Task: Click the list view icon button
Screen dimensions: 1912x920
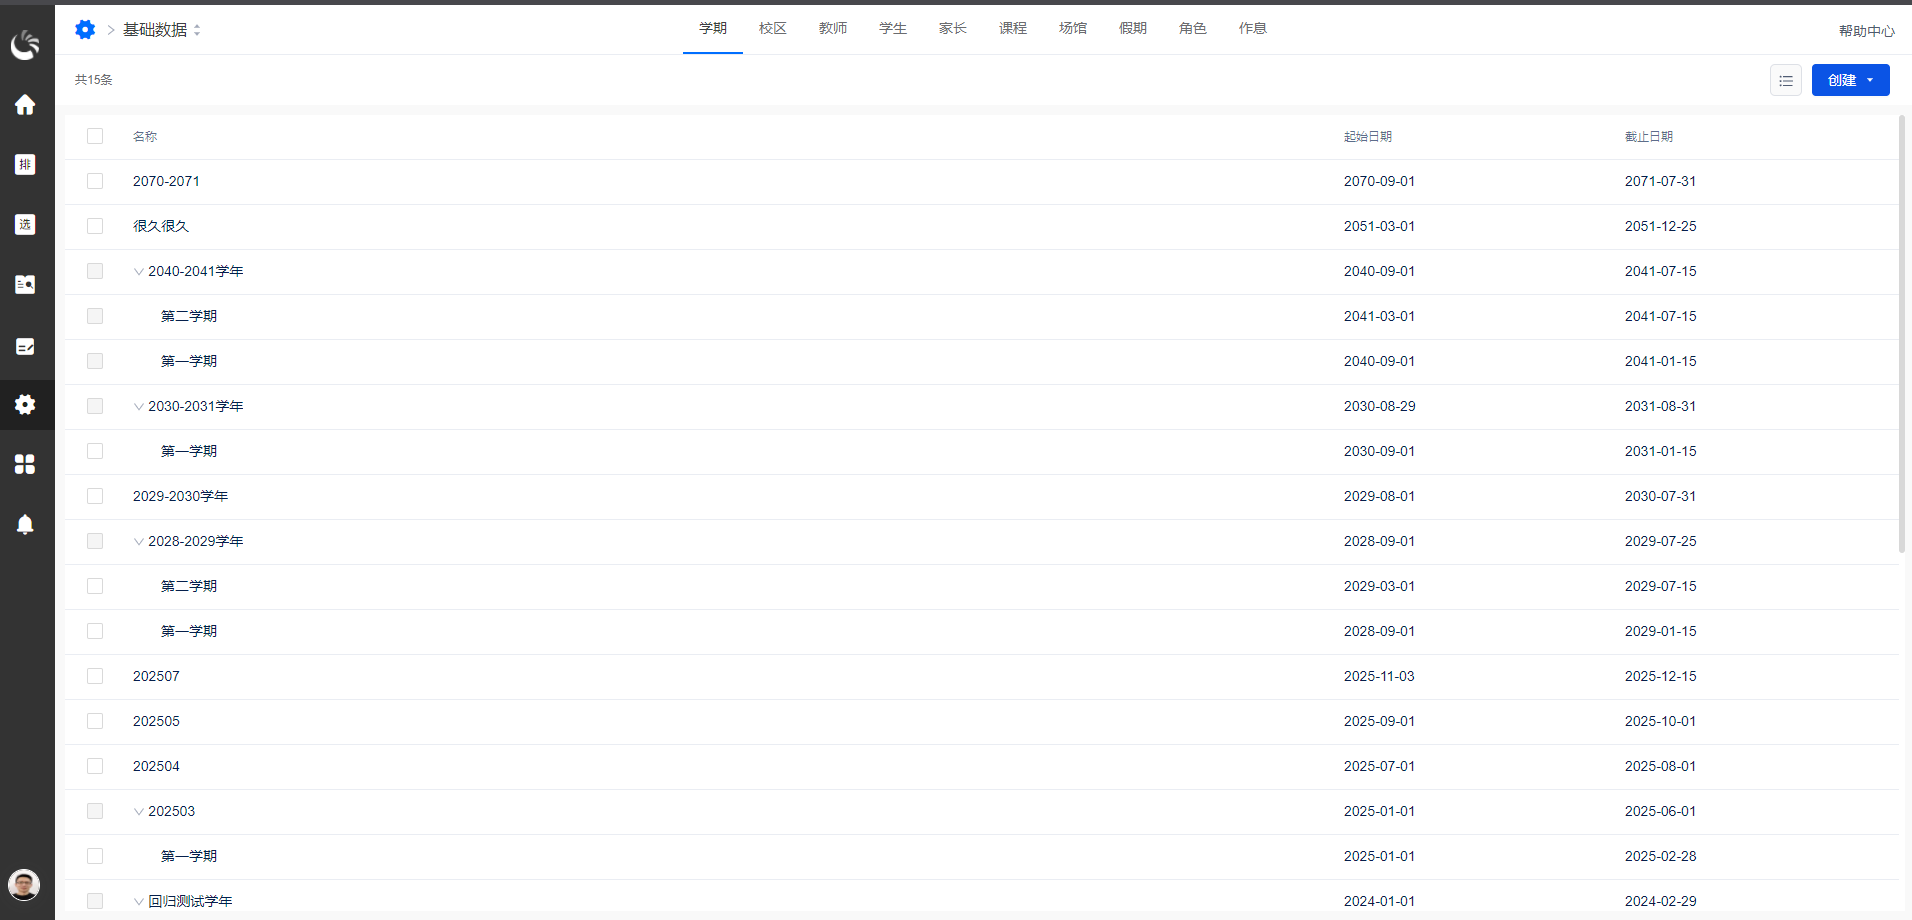Action: [1785, 80]
